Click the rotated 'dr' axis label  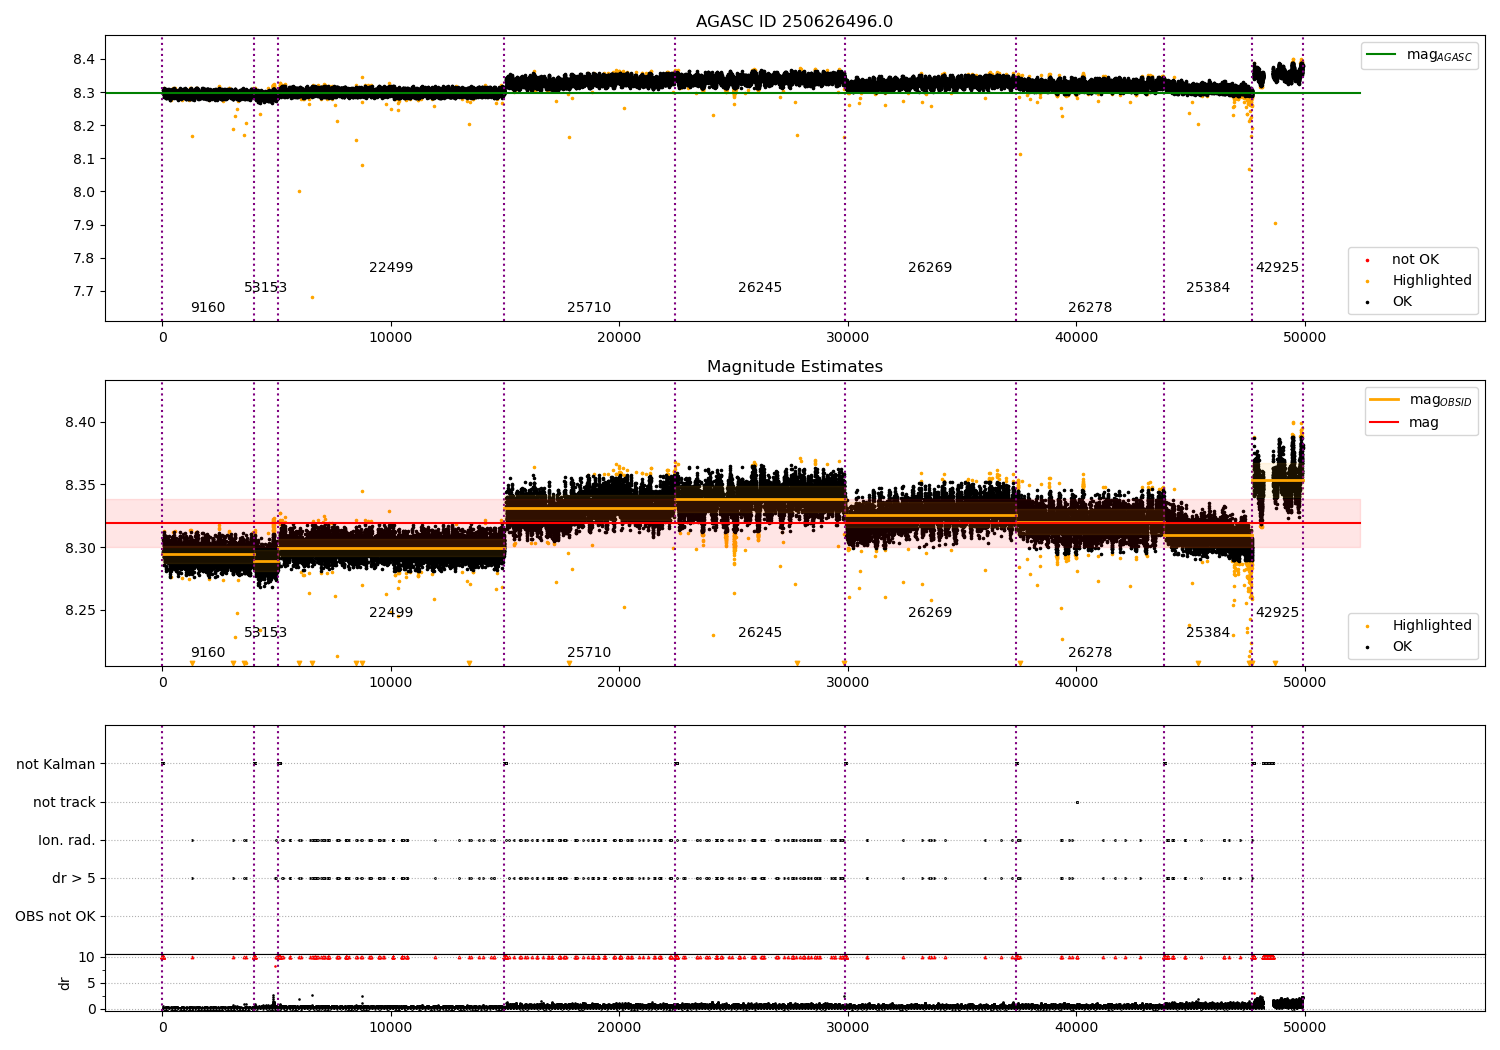[65, 983]
